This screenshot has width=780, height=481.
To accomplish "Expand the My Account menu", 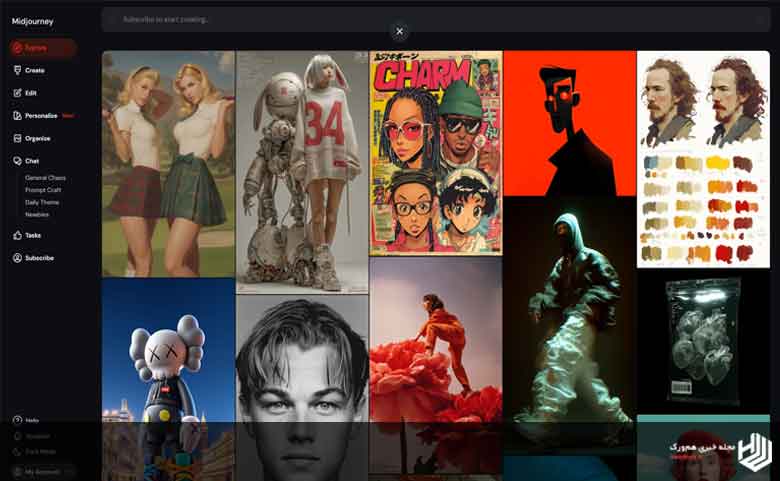I will (x=43, y=471).
